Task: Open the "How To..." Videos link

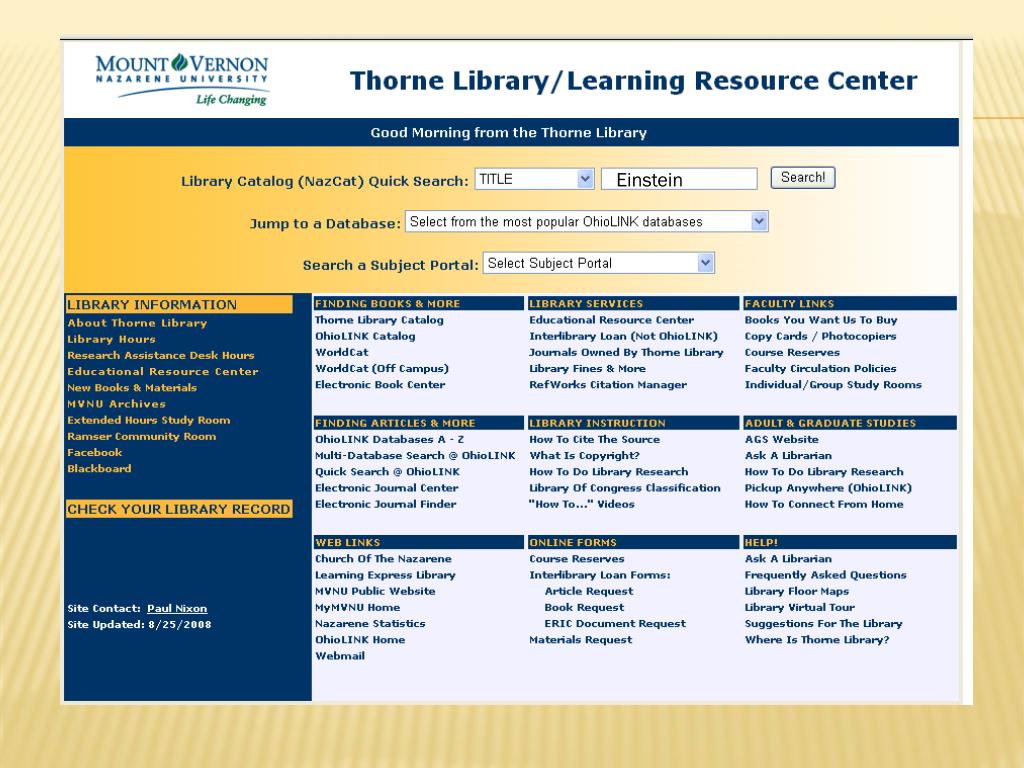Action: coord(582,504)
